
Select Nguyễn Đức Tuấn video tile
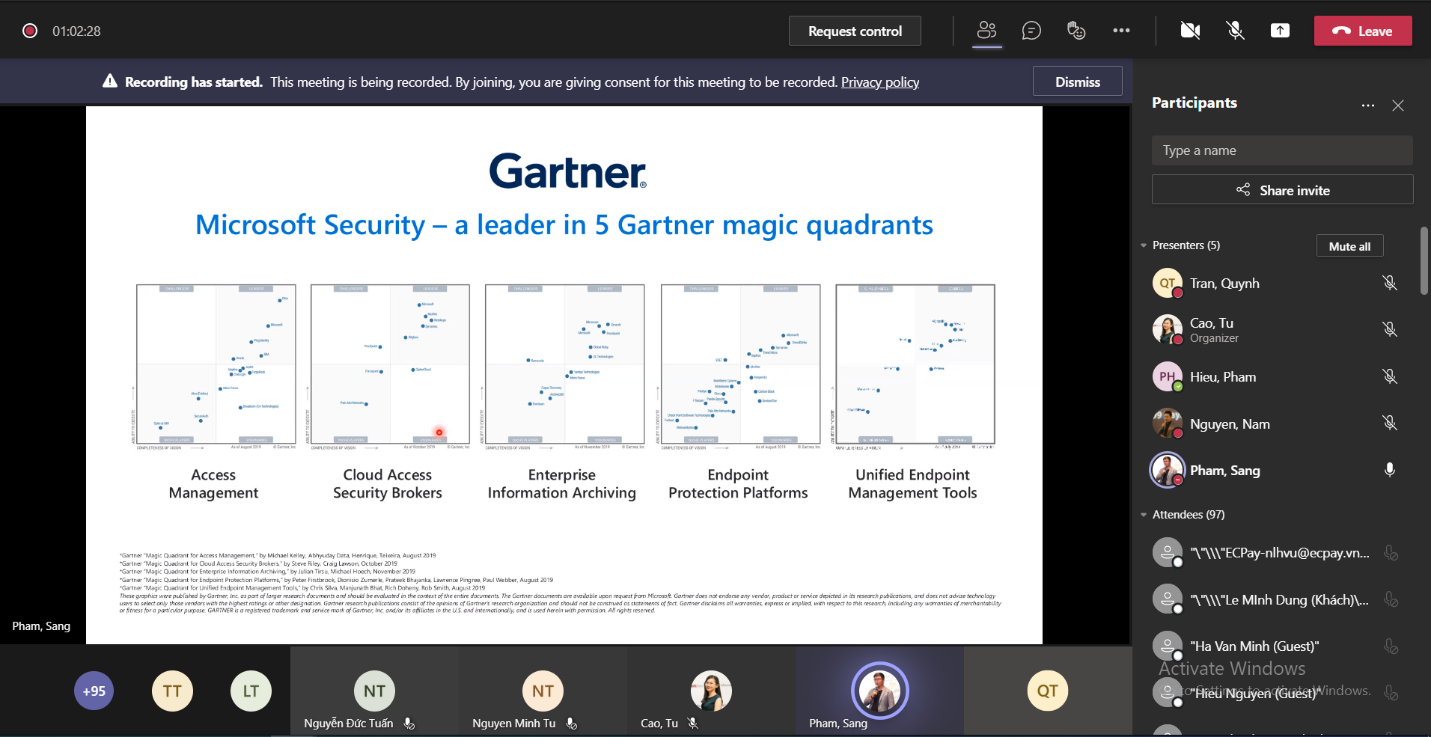coord(374,691)
